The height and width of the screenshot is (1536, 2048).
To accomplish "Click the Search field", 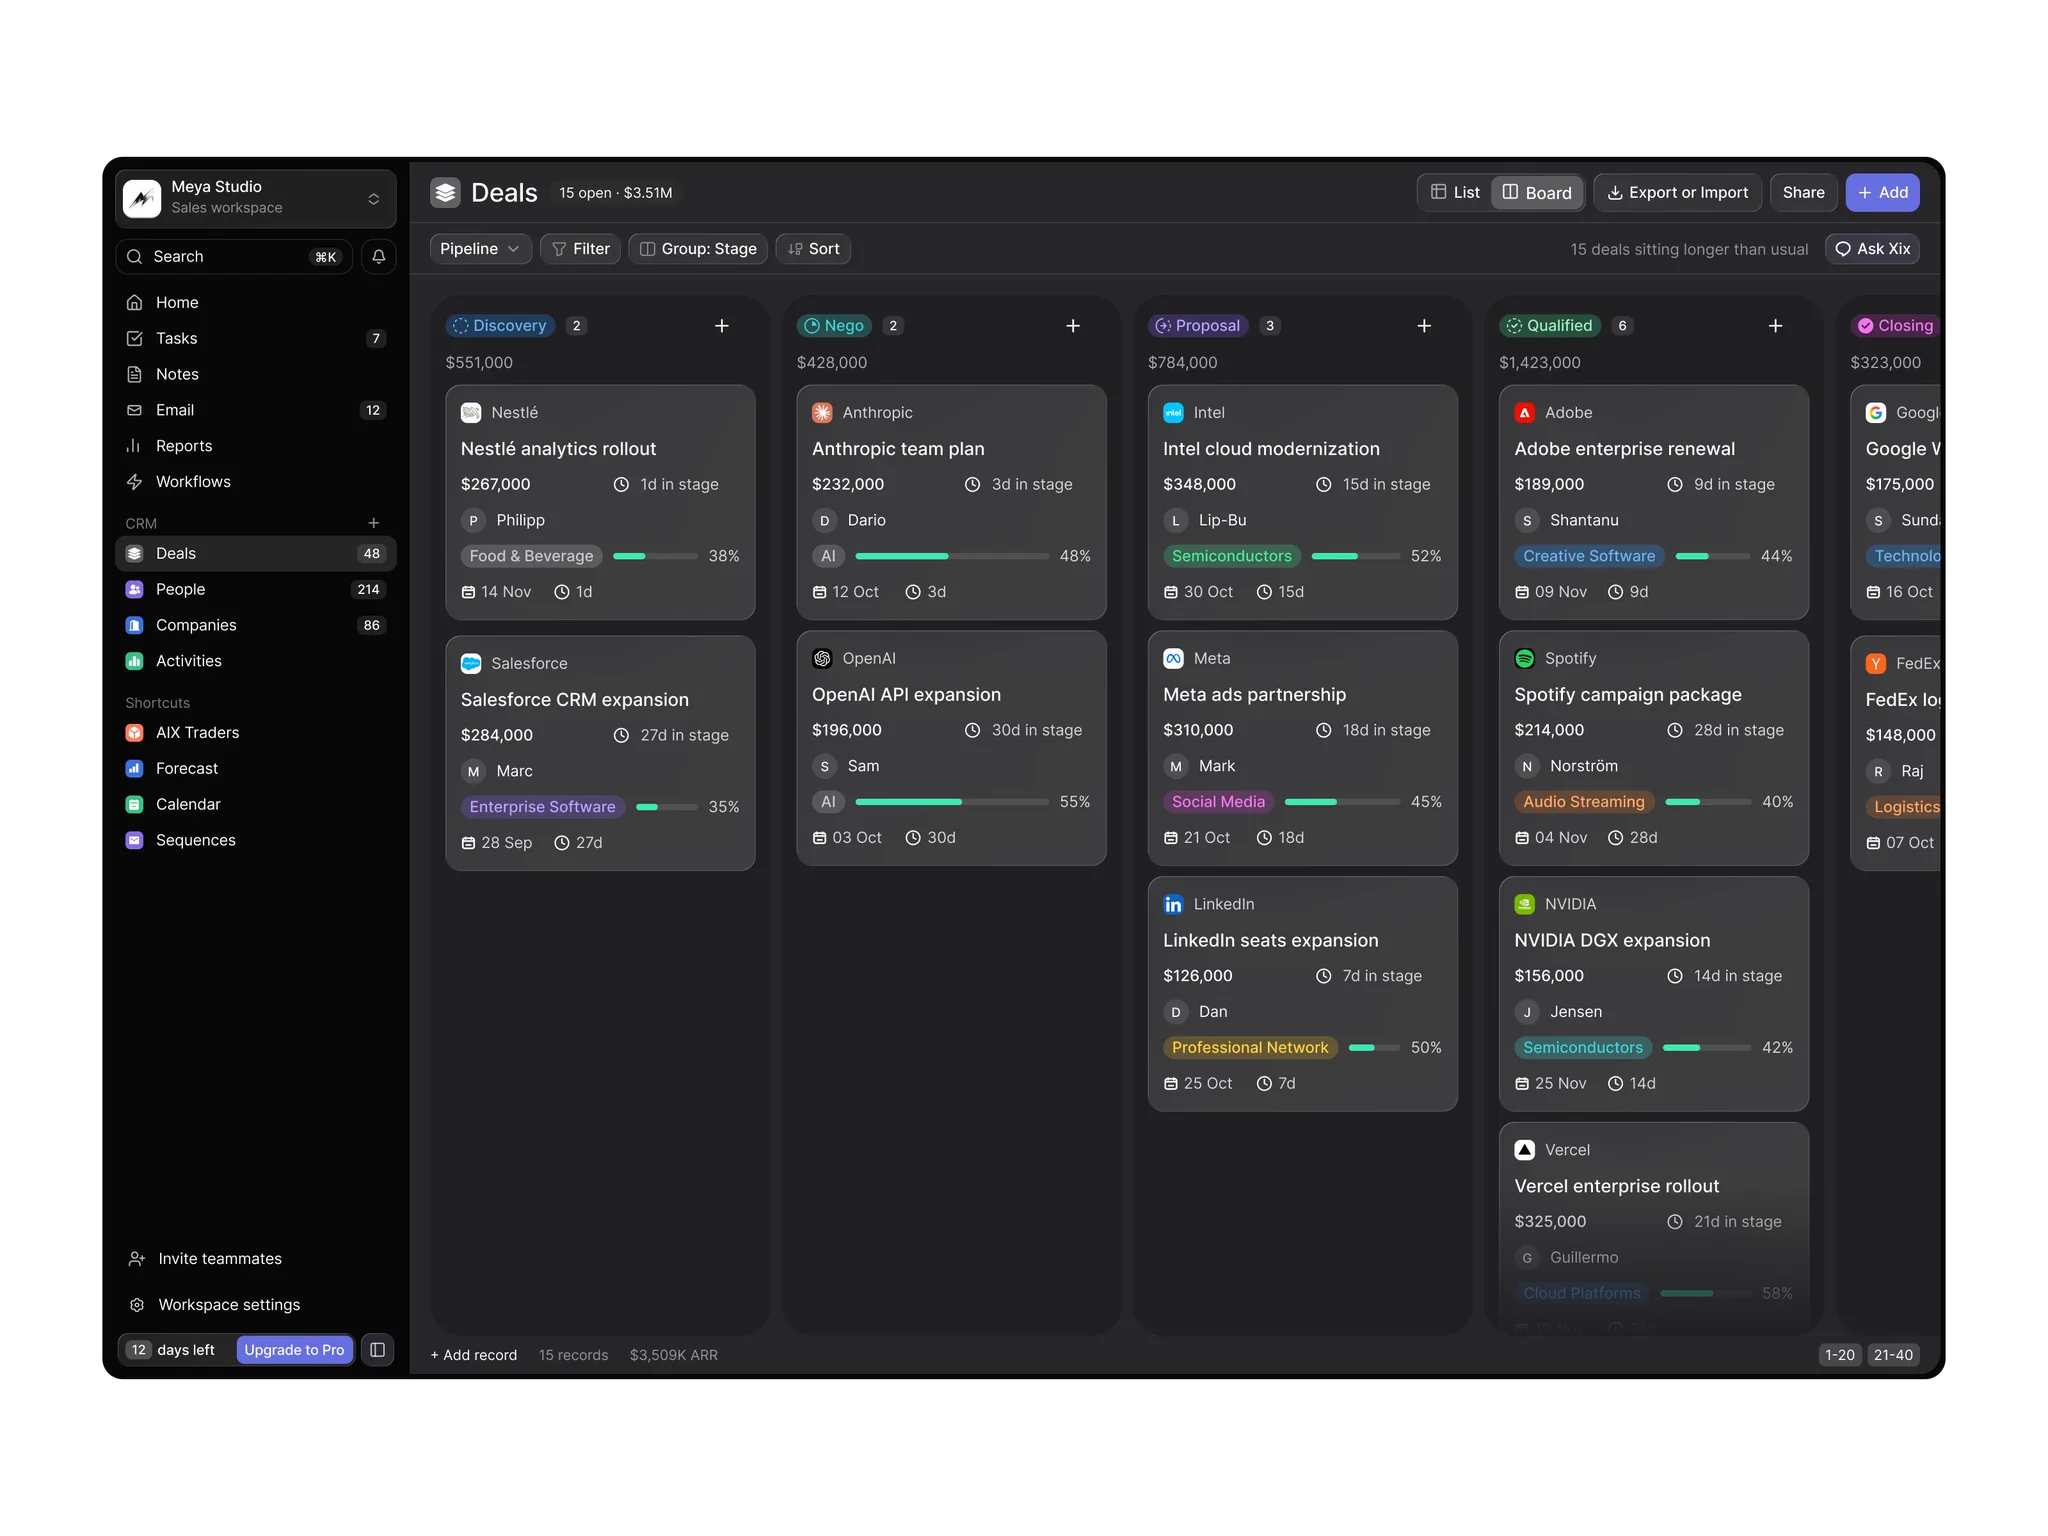I will pyautogui.click(x=234, y=257).
